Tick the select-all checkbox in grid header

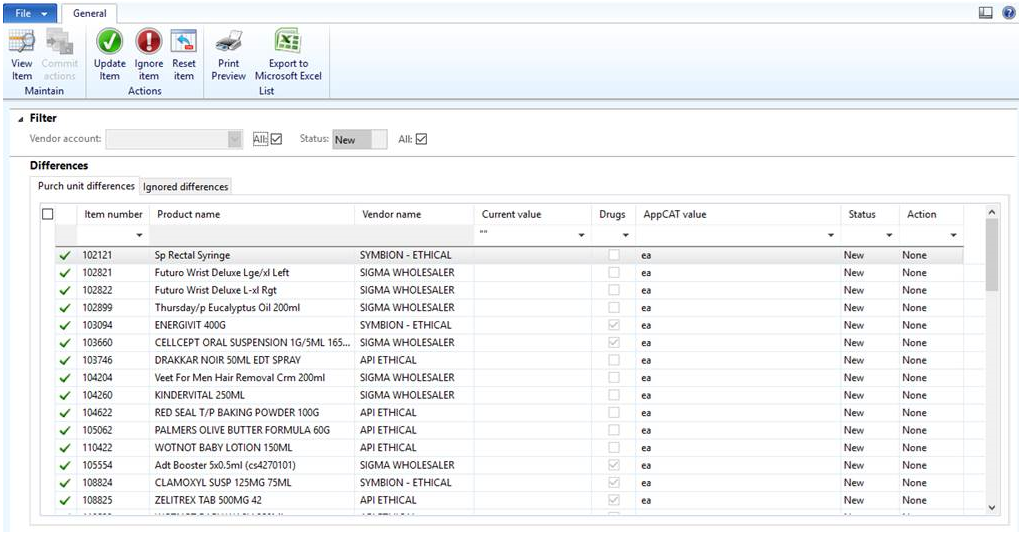(47, 214)
